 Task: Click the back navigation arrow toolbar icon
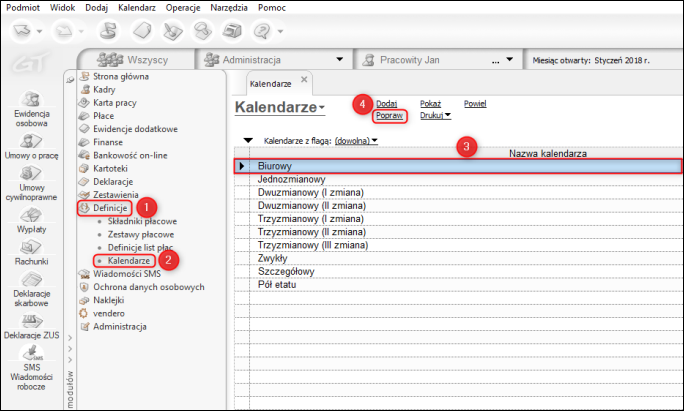click(22, 31)
